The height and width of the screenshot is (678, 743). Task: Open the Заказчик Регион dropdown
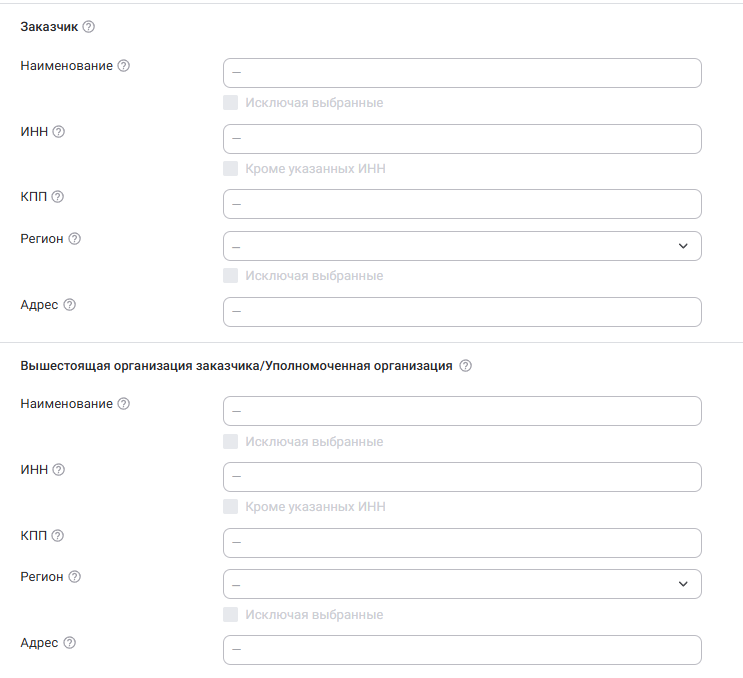462,246
